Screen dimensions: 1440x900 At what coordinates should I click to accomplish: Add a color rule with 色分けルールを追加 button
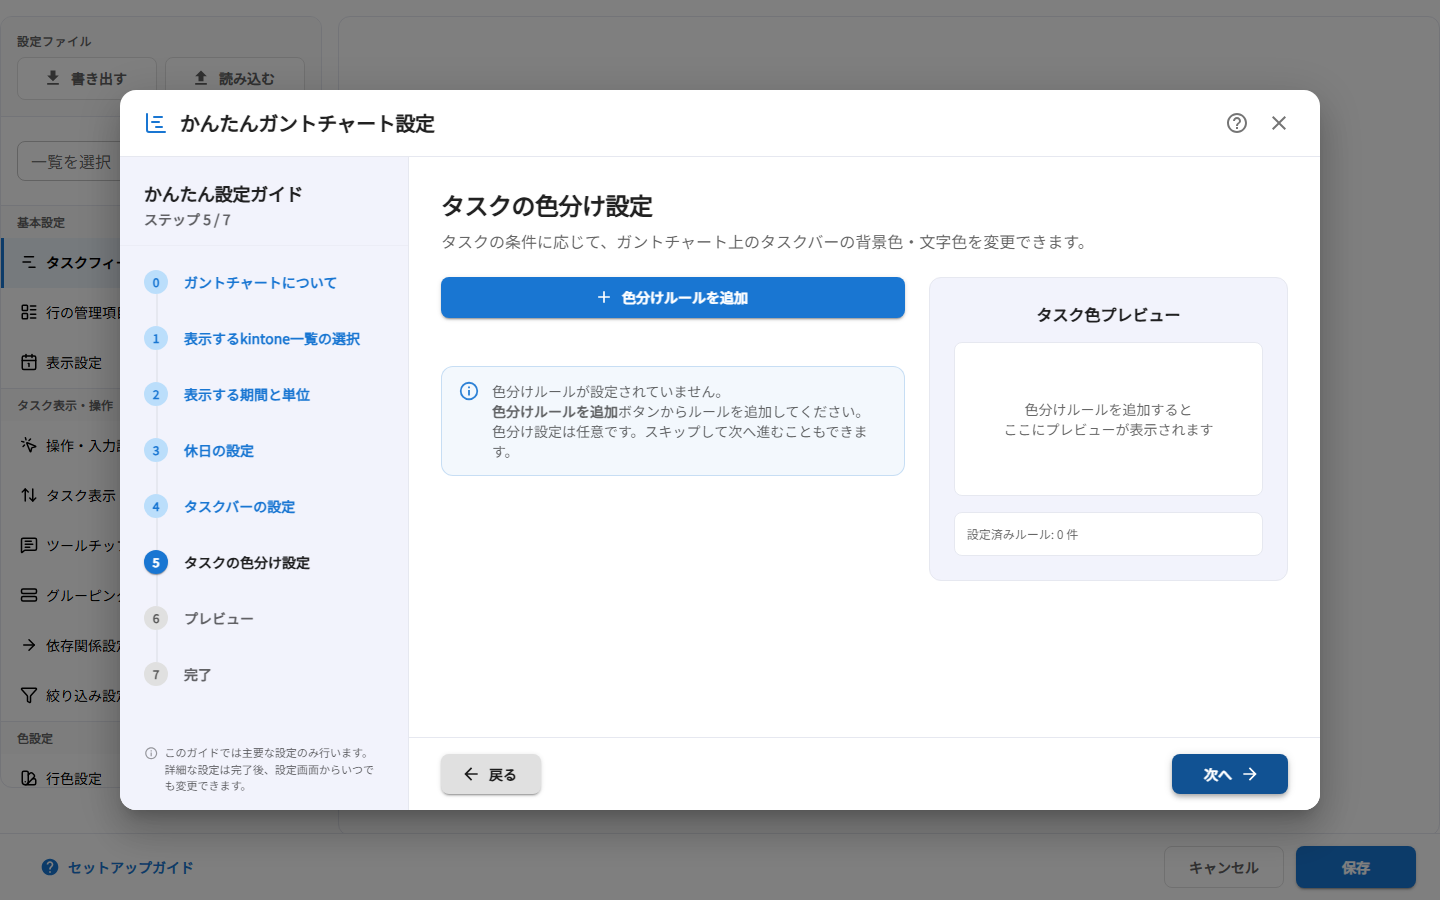click(673, 298)
